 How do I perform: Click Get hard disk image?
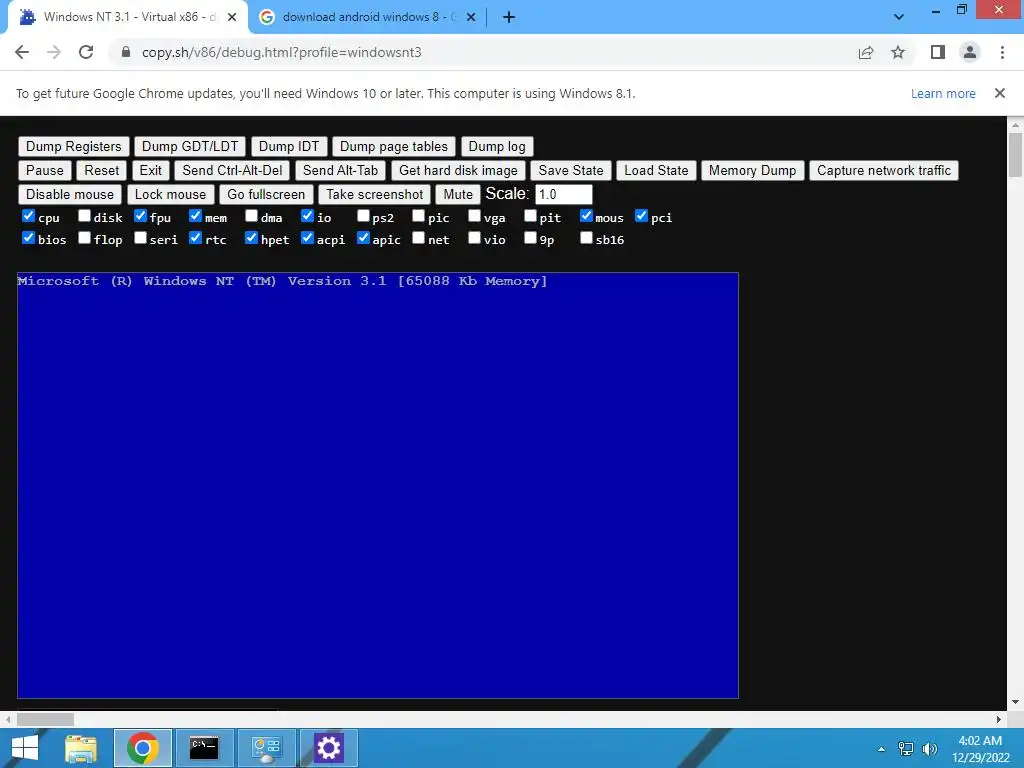[x=458, y=170]
